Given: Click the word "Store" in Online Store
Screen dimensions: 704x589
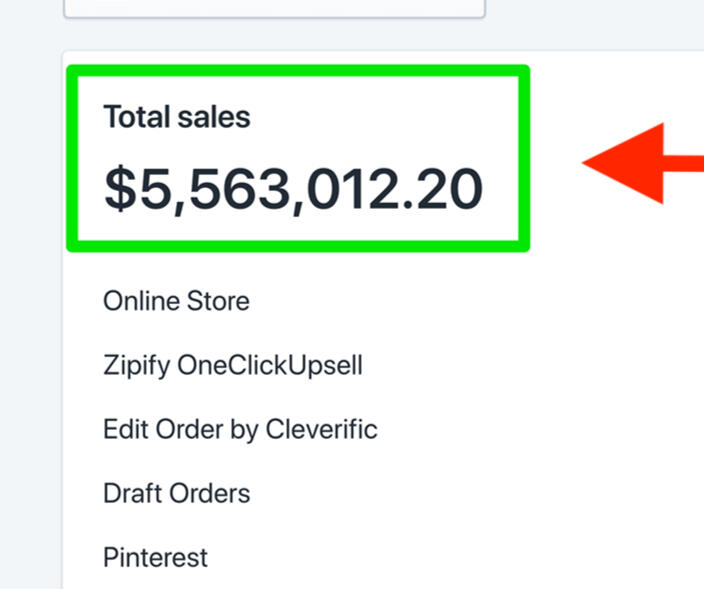Looking at the screenshot, I should coord(218,301).
